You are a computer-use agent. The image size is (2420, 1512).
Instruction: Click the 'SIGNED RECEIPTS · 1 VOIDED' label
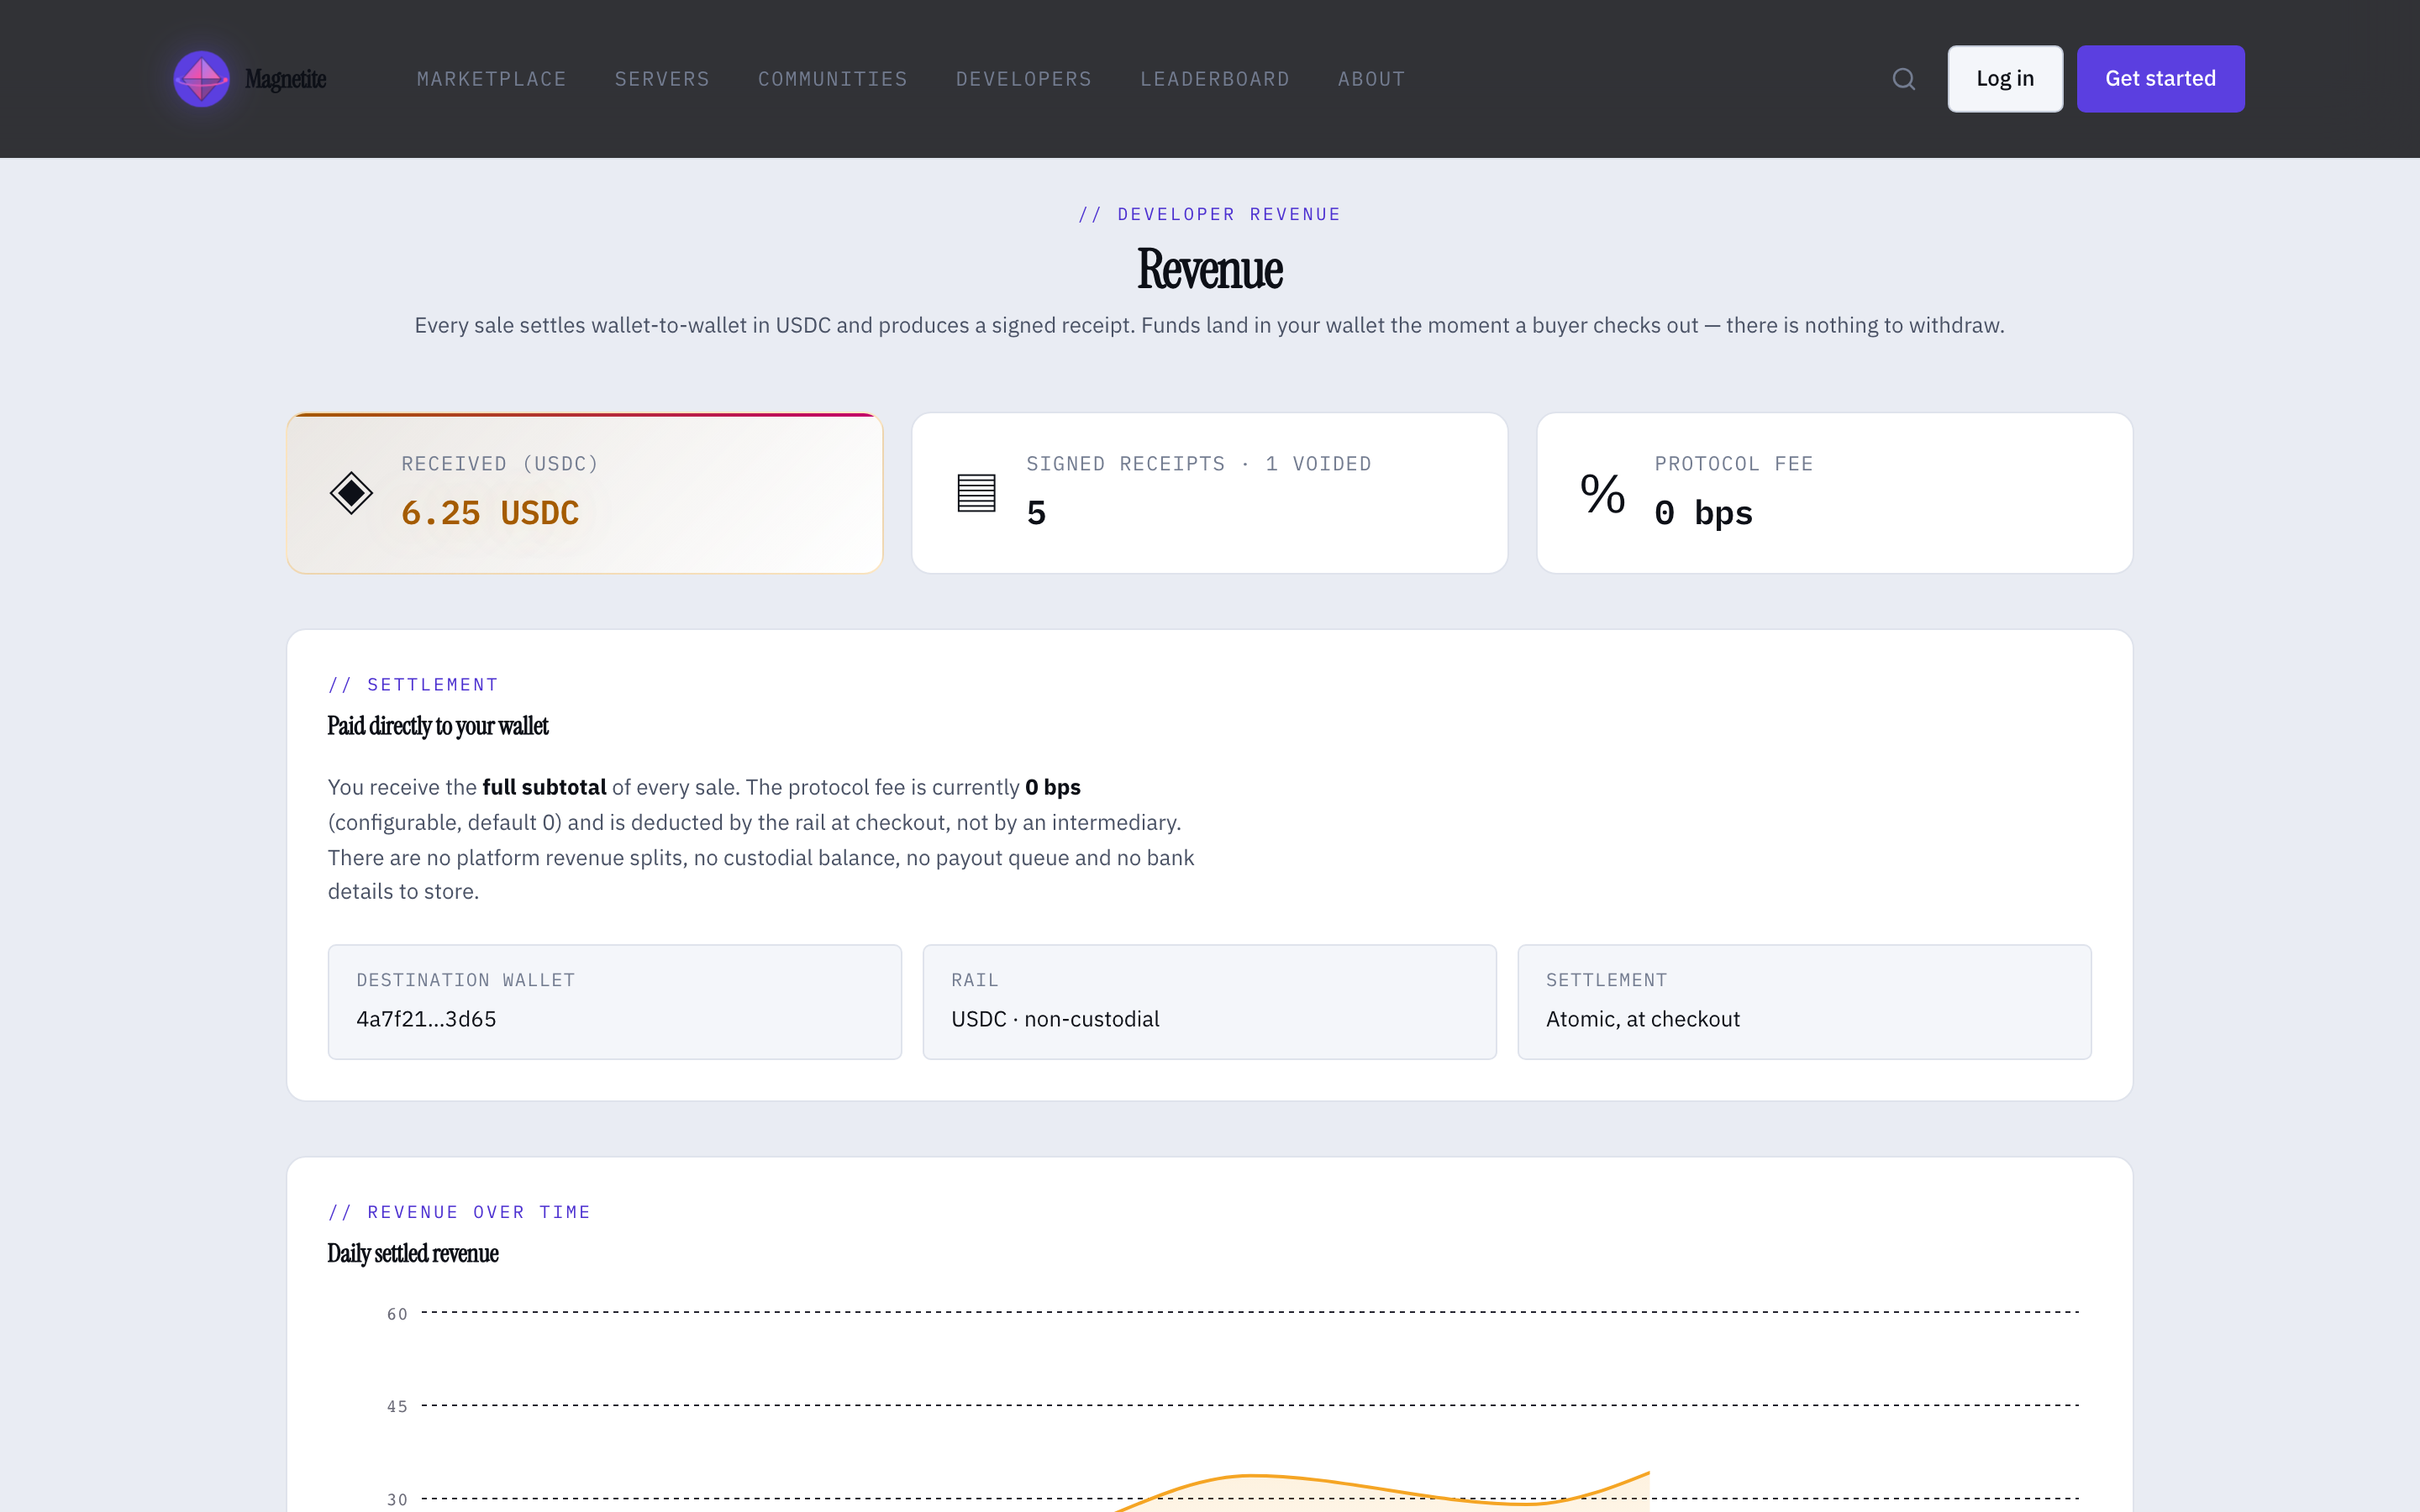click(1199, 464)
